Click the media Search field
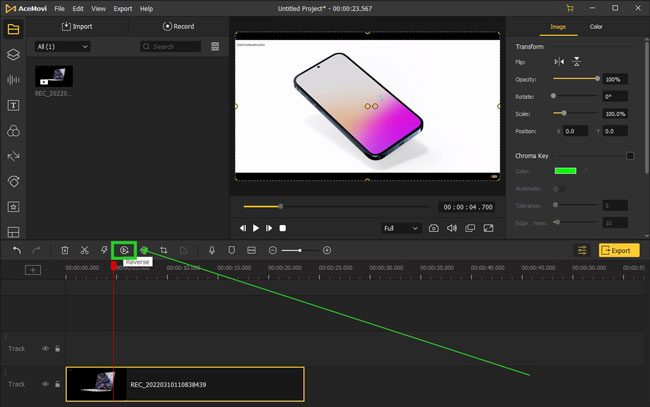Viewport: 650px width, 407px height. [171, 46]
